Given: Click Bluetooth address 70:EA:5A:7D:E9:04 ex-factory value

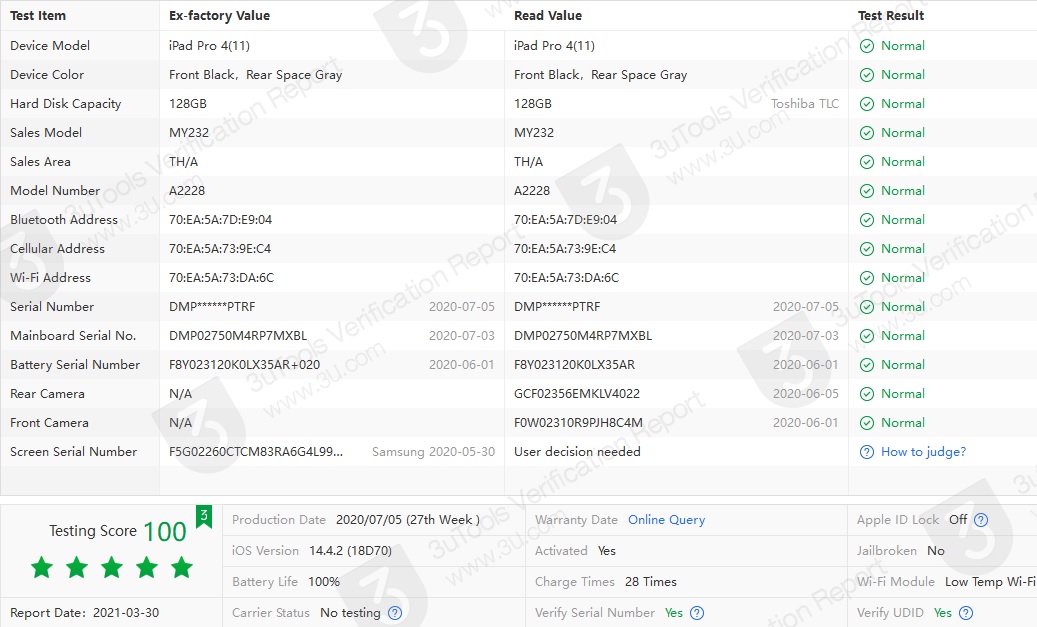Looking at the screenshot, I should 220,220.
